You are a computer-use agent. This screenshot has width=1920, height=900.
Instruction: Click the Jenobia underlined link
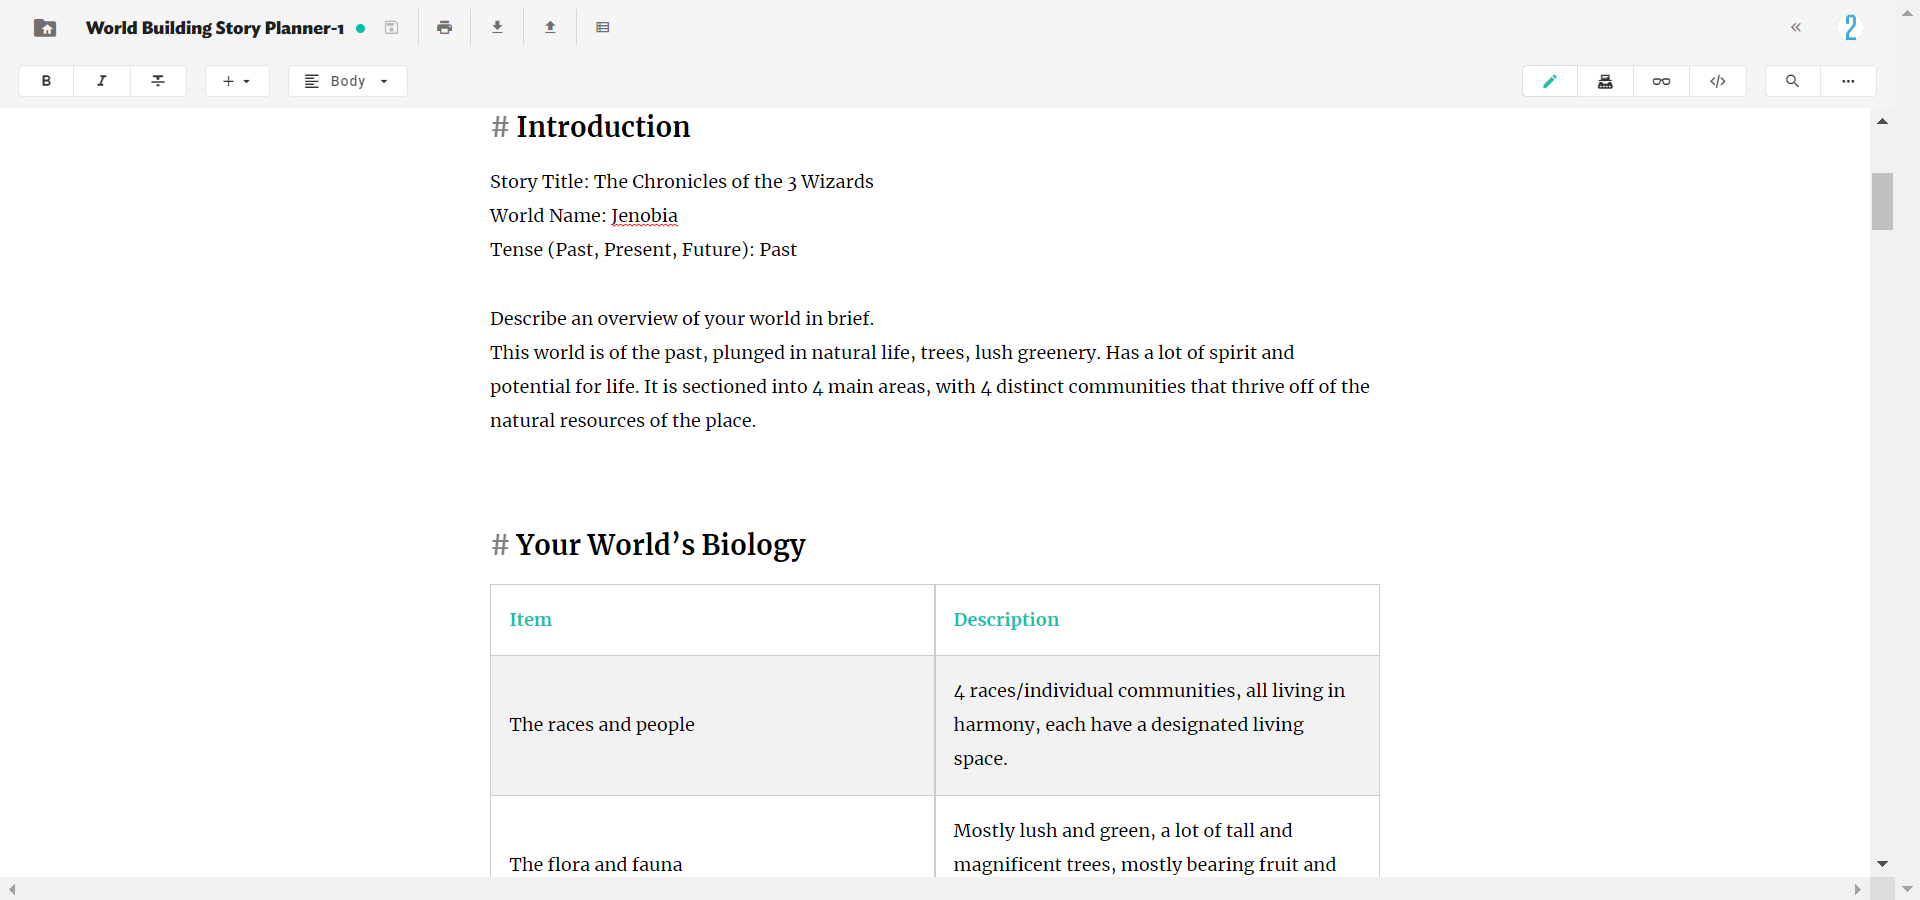coord(643,216)
